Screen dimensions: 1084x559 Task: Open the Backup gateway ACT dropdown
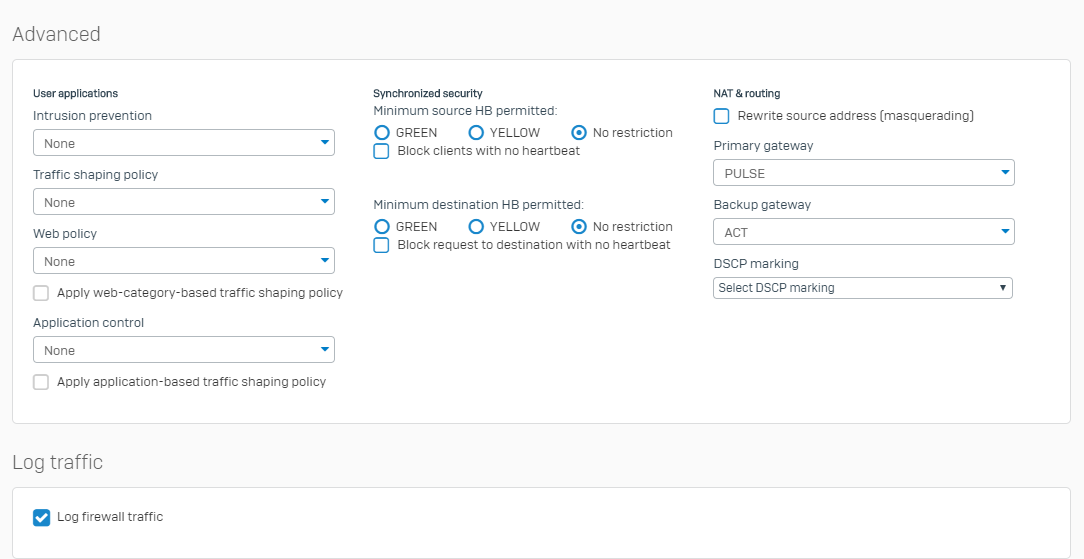[x=863, y=232]
